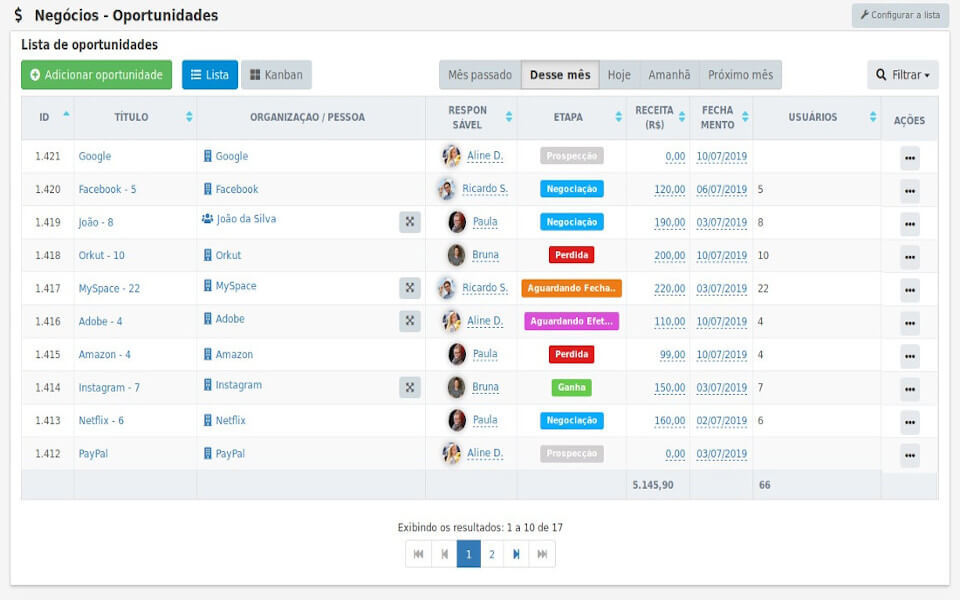960x600 pixels.
Task: Click responsible Bruna name in Instagram row
Action: click(x=485, y=387)
